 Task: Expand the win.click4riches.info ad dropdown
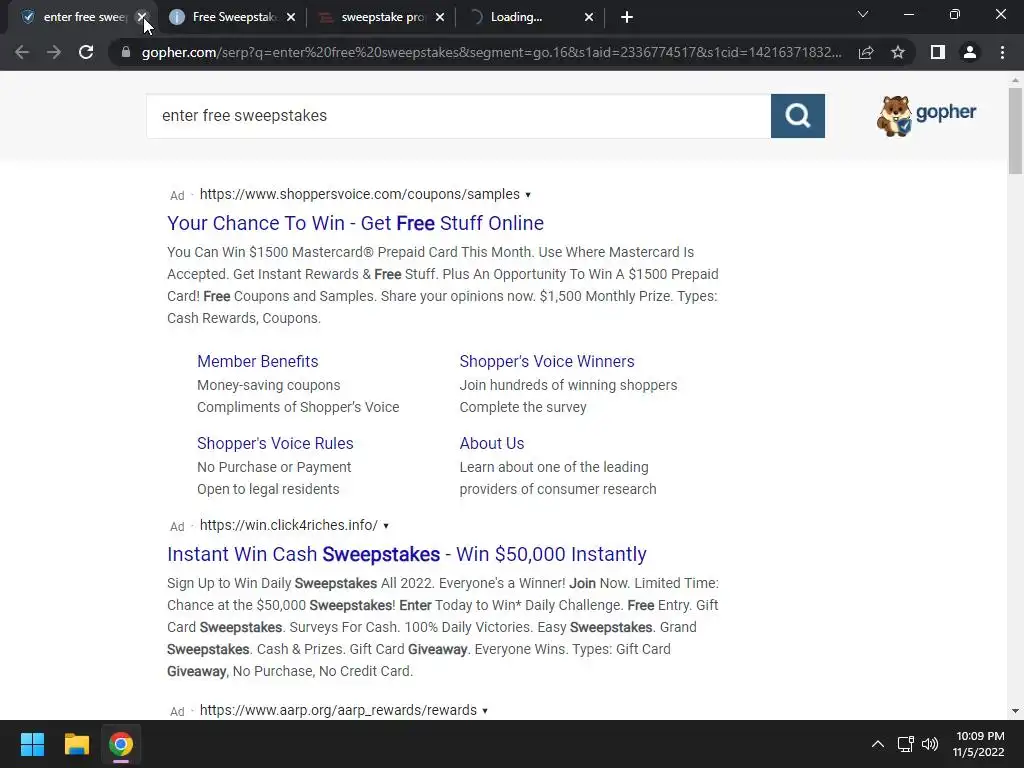[386, 526]
